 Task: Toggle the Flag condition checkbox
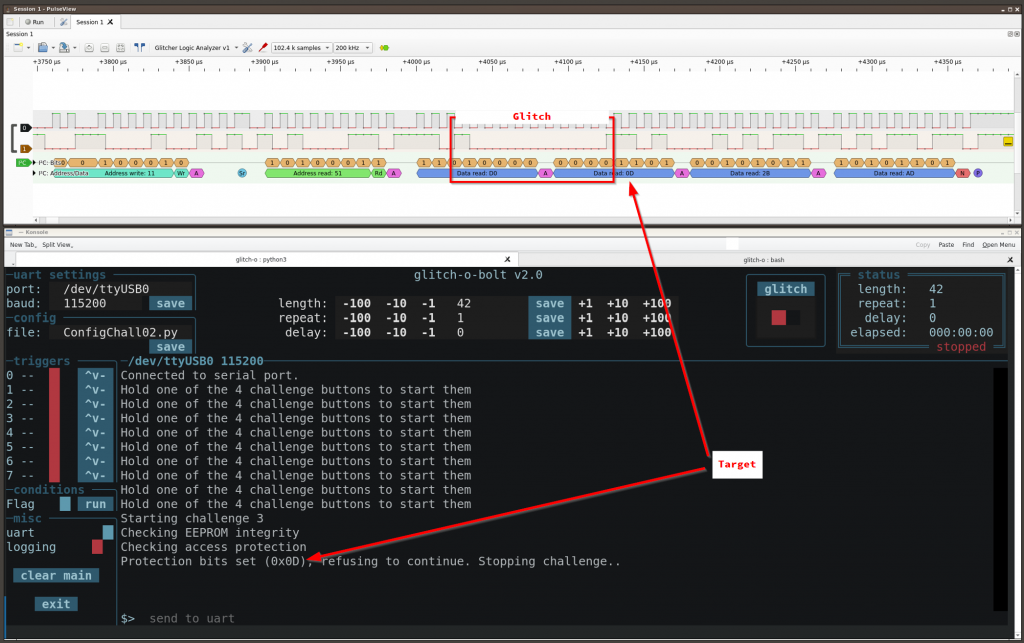65,504
